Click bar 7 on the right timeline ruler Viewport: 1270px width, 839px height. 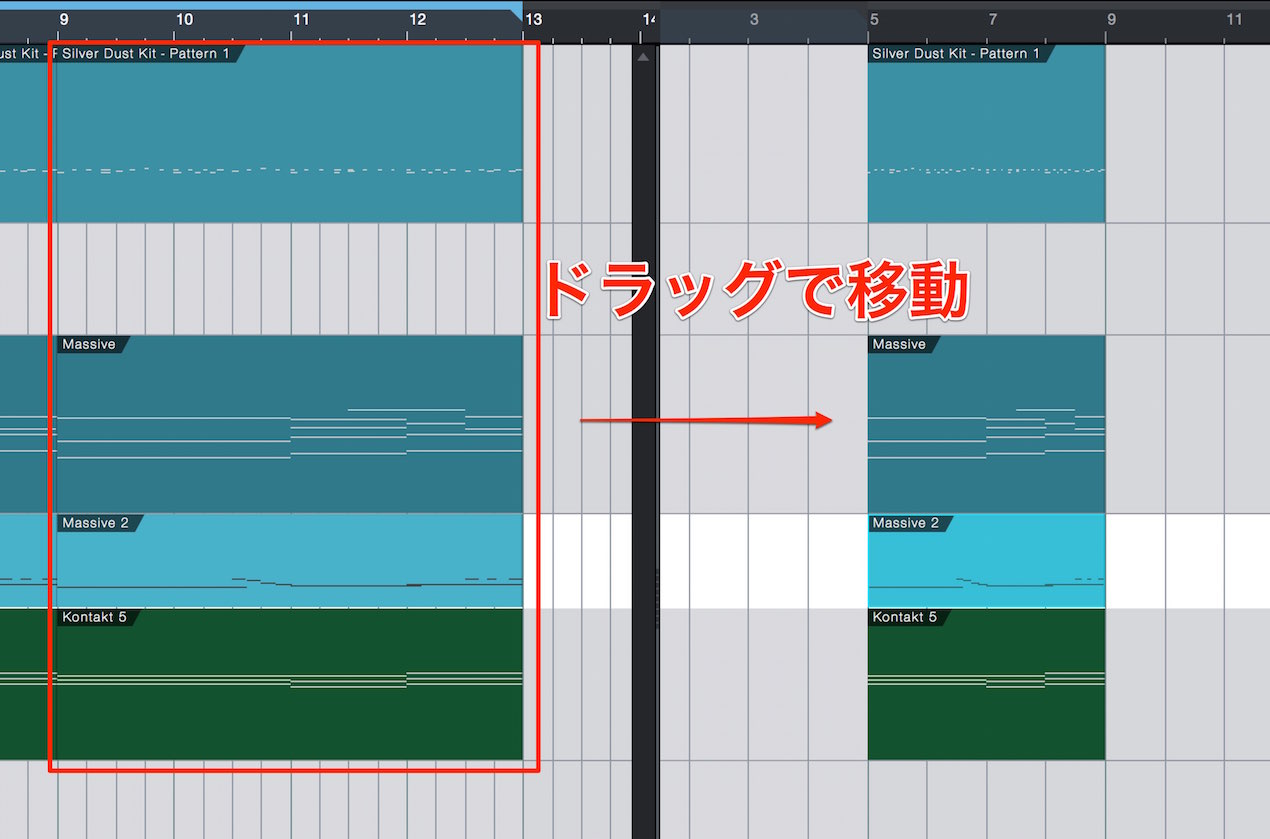coord(993,20)
